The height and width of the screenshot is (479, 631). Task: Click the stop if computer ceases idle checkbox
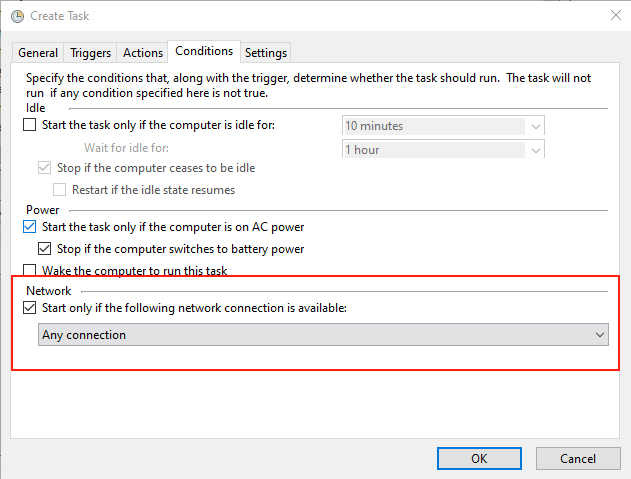[x=44, y=168]
